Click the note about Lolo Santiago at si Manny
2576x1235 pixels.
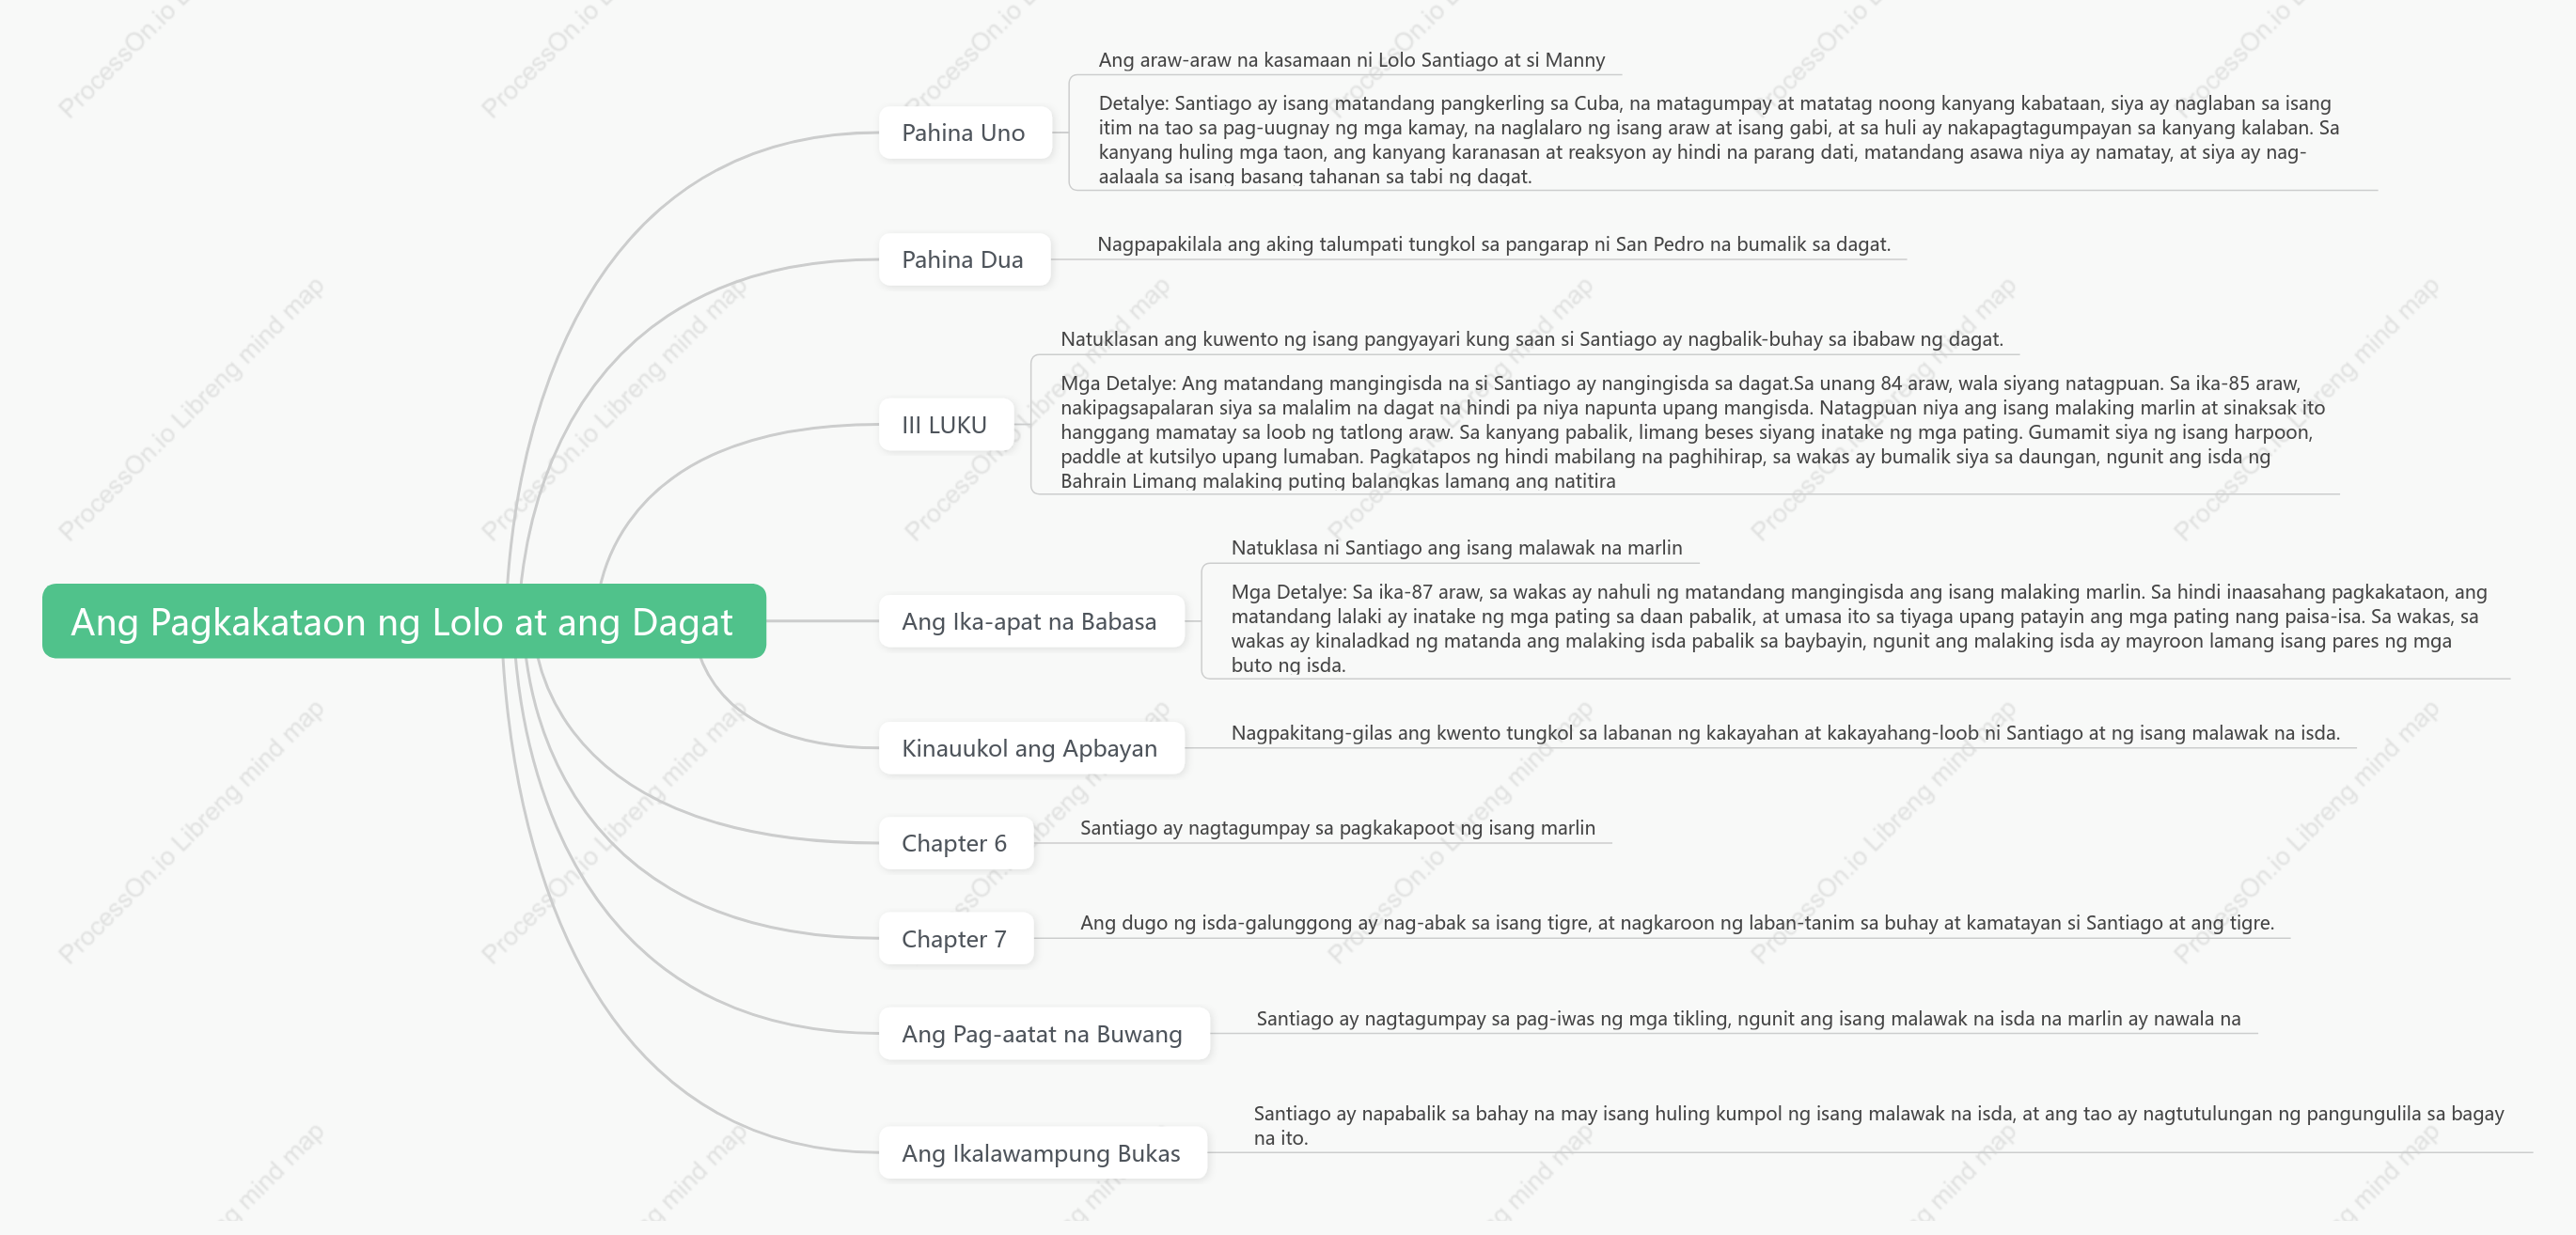tap(1351, 60)
